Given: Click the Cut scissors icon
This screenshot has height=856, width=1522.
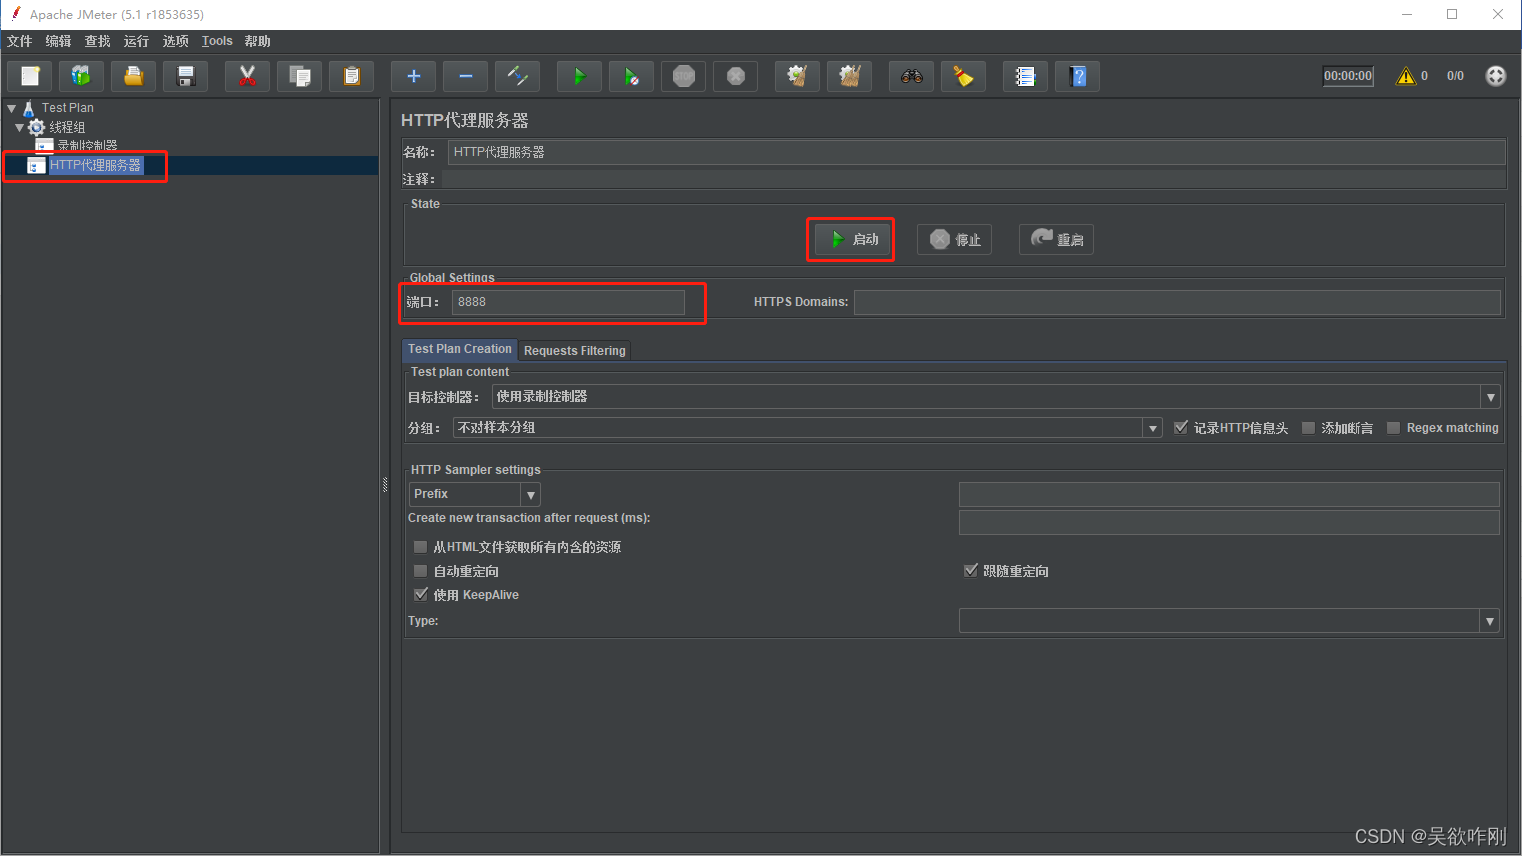Looking at the screenshot, I should pyautogui.click(x=247, y=76).
